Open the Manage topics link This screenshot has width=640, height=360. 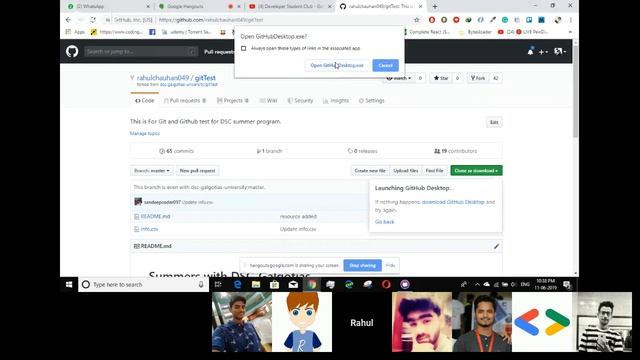pyautogui.click(x=145, y=133)
